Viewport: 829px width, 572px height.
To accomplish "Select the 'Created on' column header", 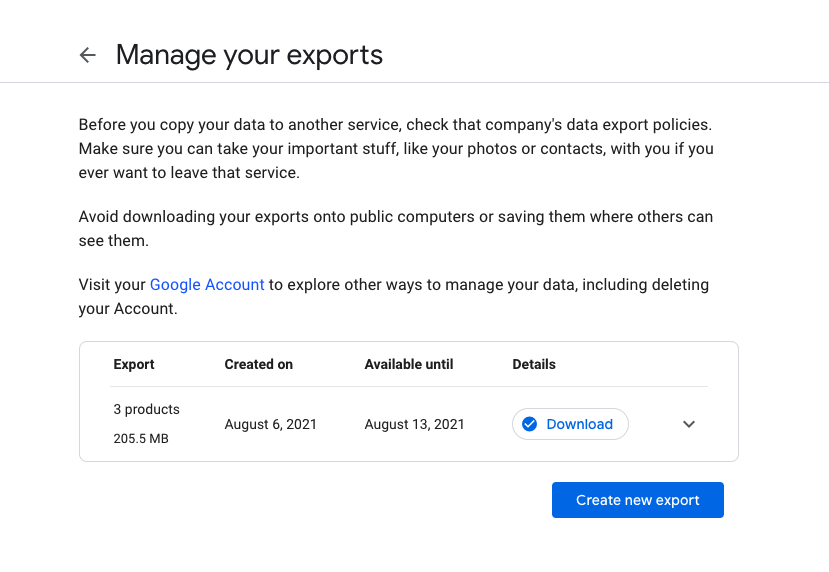I will click(x=259, y=364).
